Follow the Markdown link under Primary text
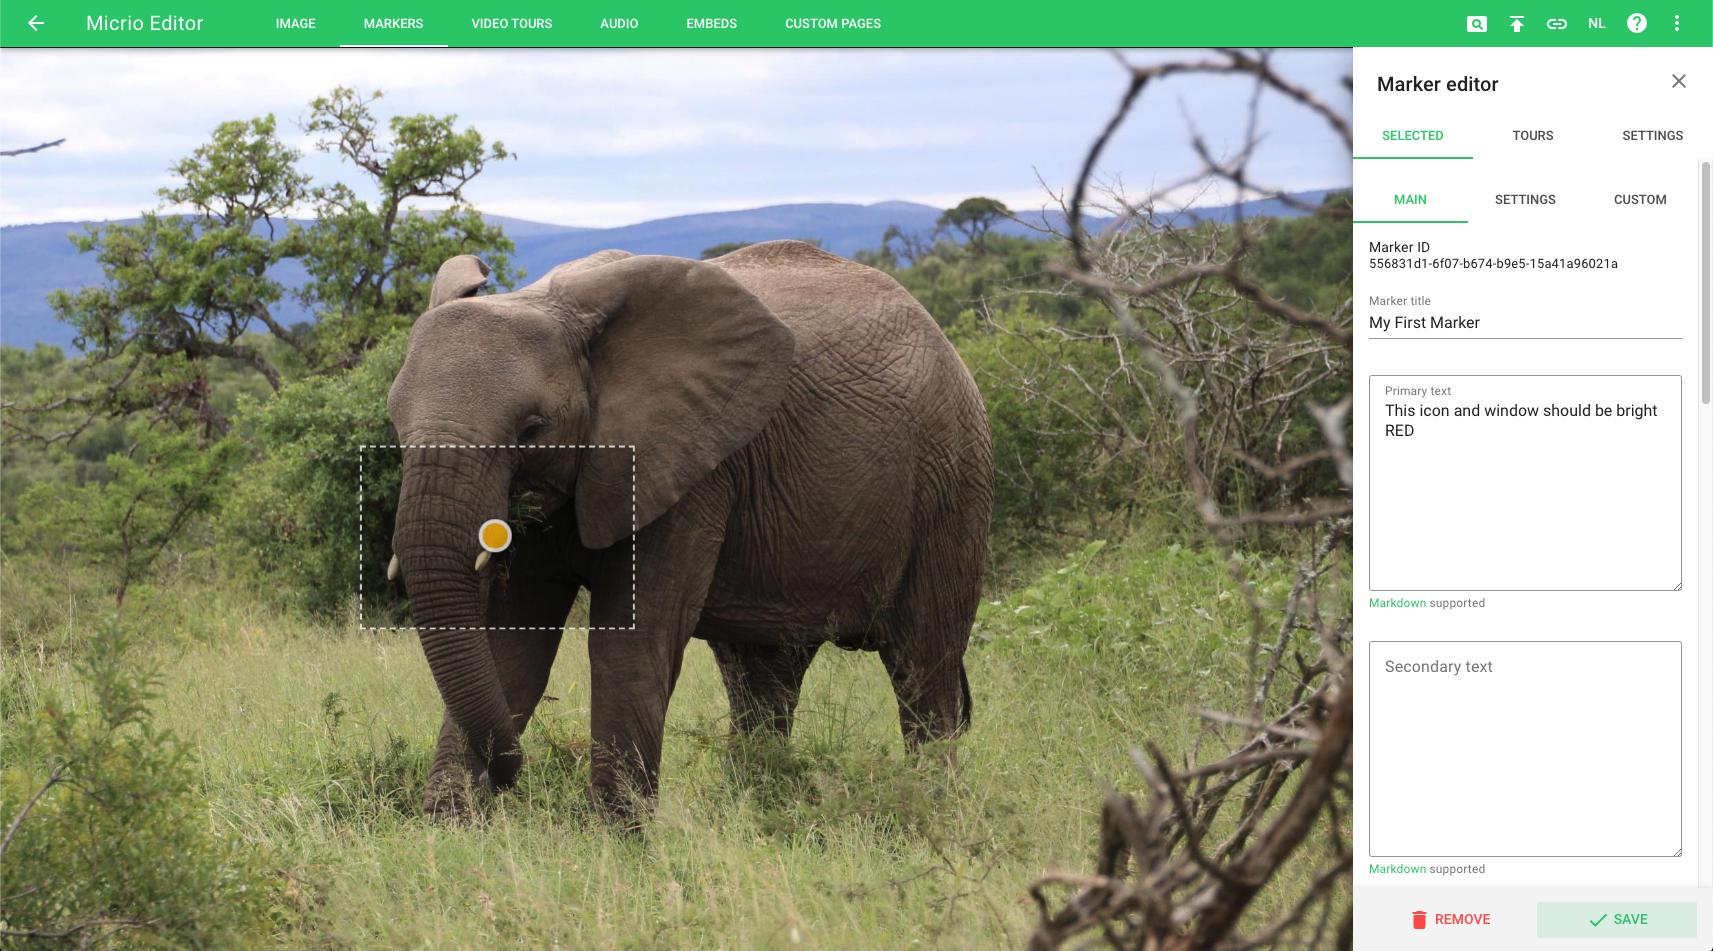The width and height of the screenshot is (1713, 951). (1397, 603)
